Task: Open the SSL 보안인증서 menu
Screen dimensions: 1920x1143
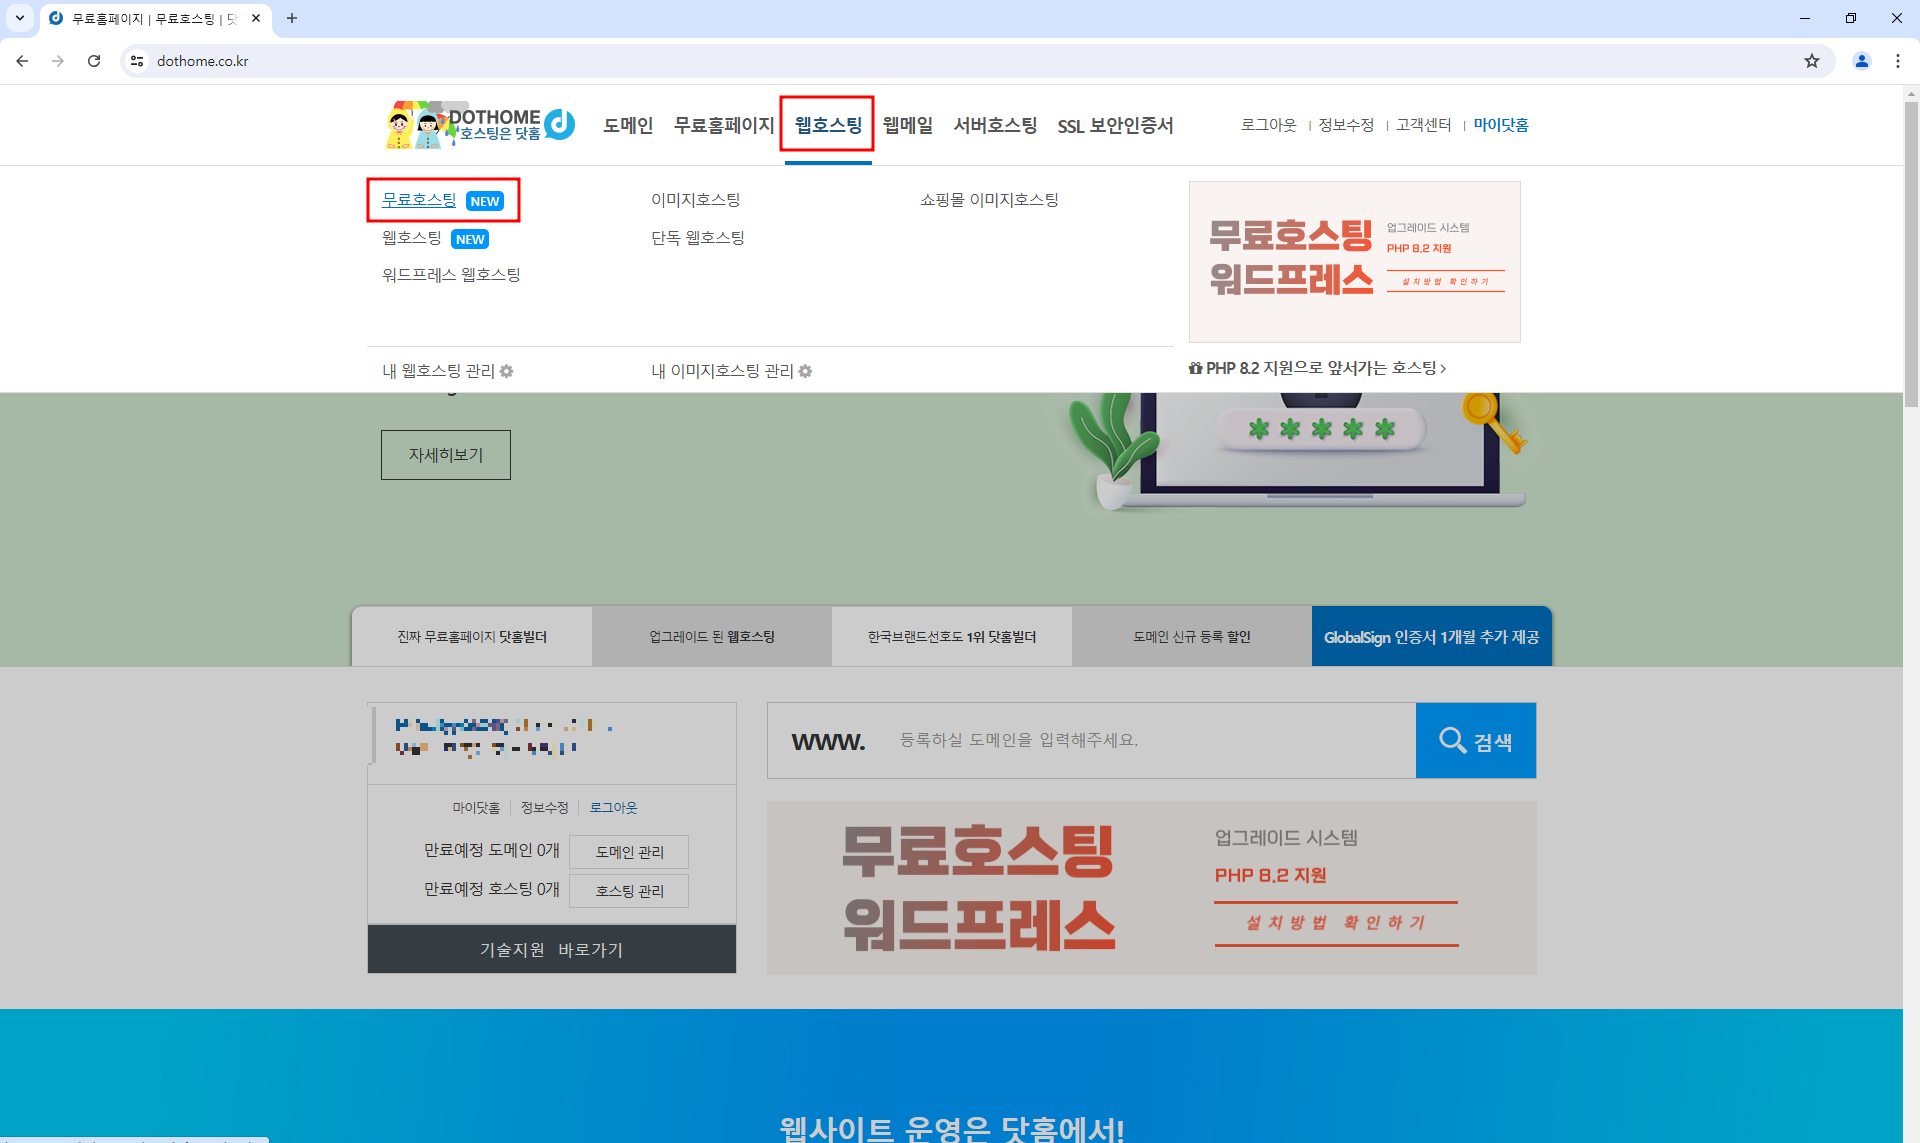Action: click(x=1115, y=125)
